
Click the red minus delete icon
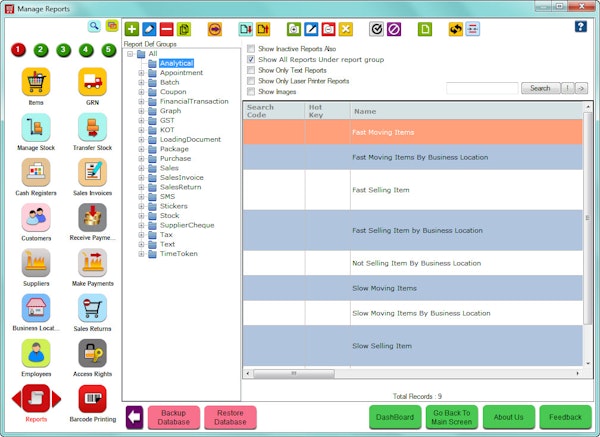click(166, 29)
